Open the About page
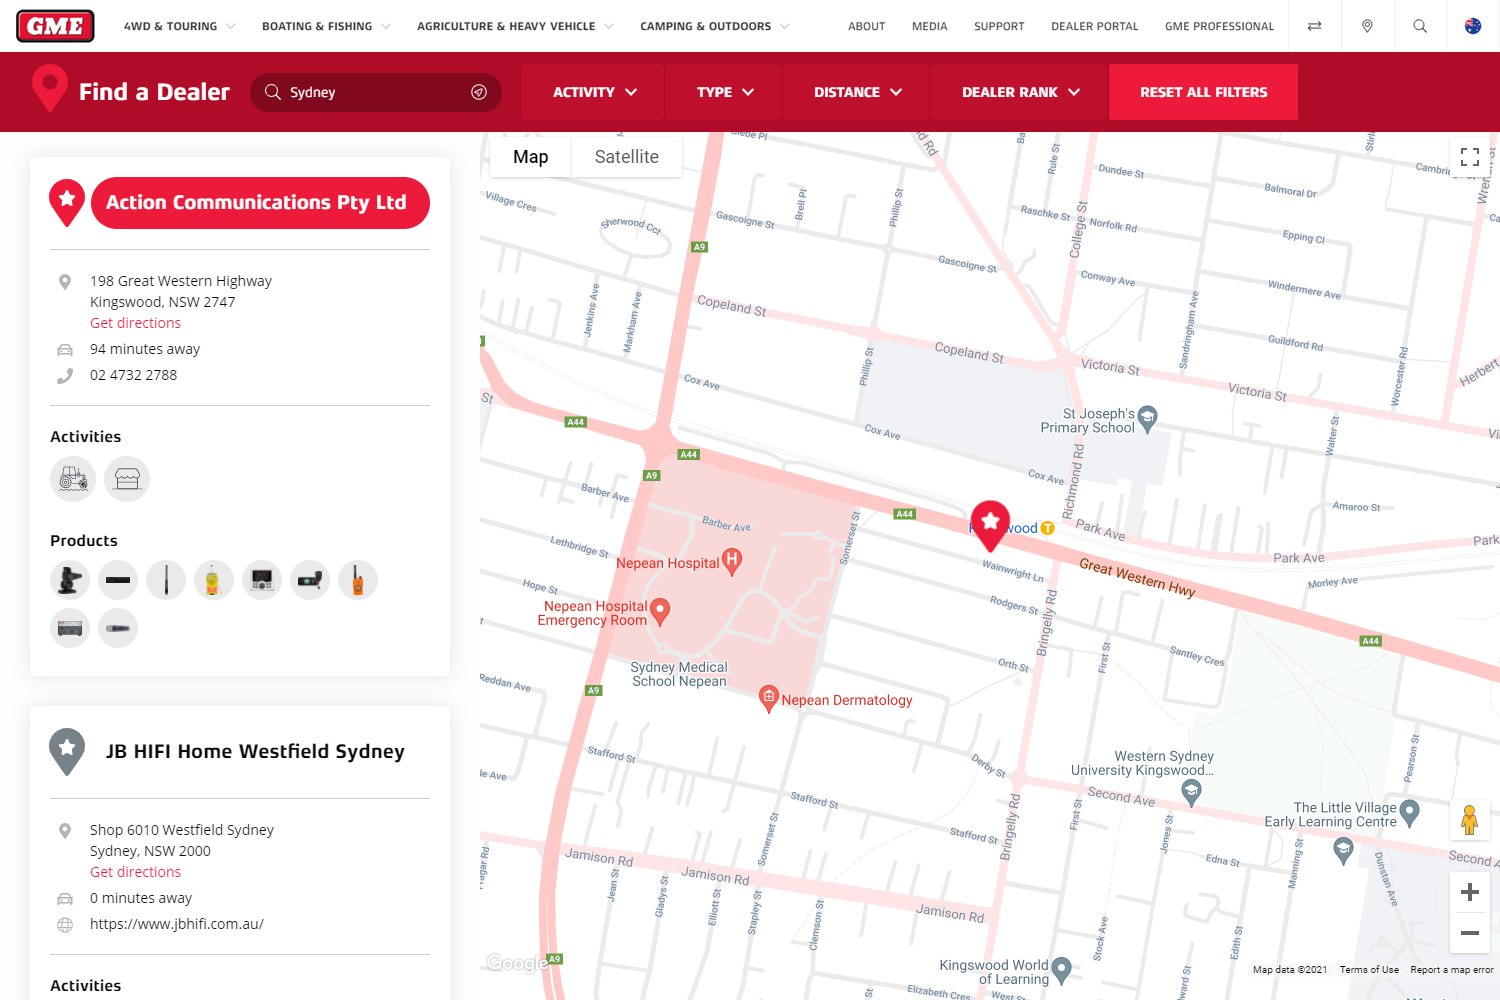This screenshot has height=1000, width=1500. 866,26
